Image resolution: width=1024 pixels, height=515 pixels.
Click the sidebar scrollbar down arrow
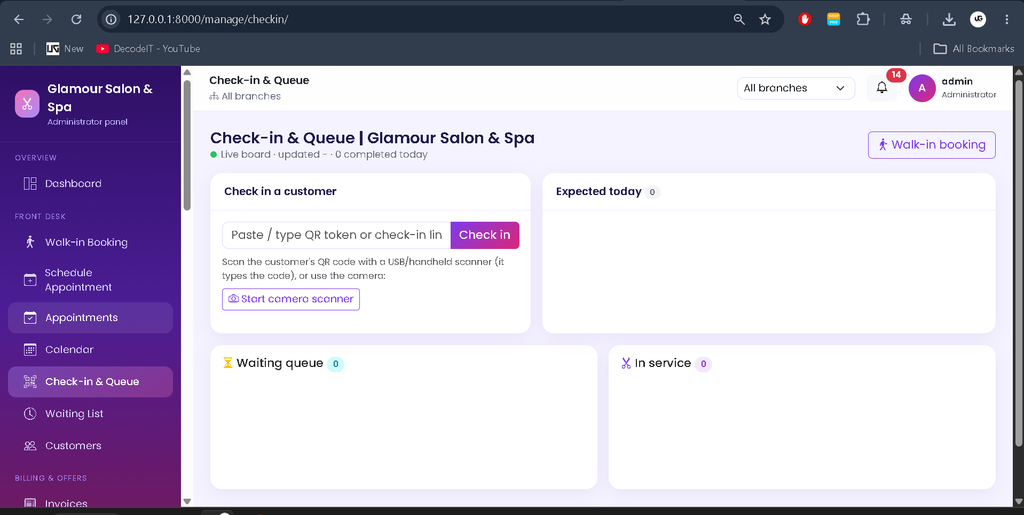(187, 501)
